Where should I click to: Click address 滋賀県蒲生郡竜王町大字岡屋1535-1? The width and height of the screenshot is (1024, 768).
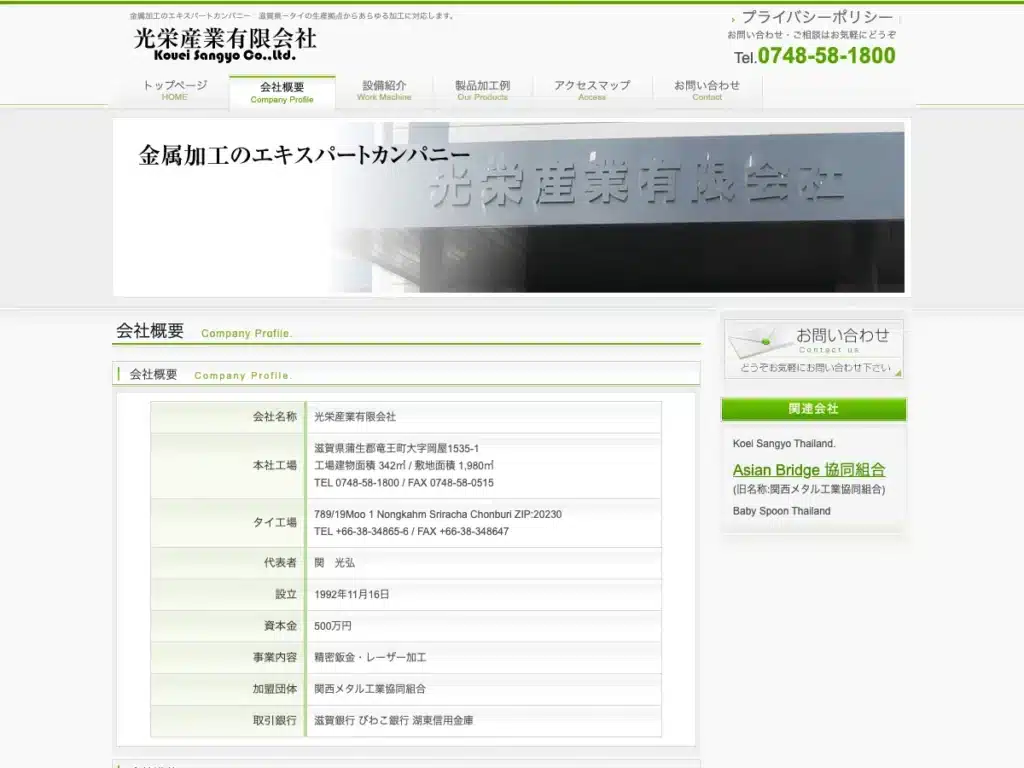pos(396,448)
